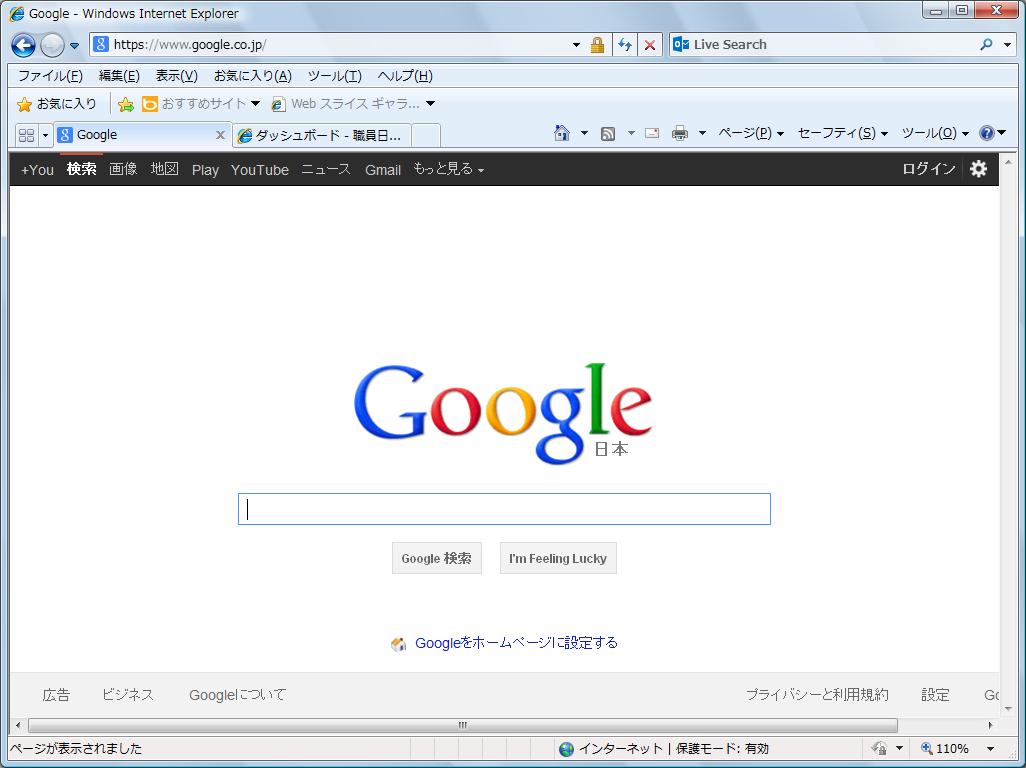
Task: Click Add to Favorites Bar star icon
Action: [126, 104]
